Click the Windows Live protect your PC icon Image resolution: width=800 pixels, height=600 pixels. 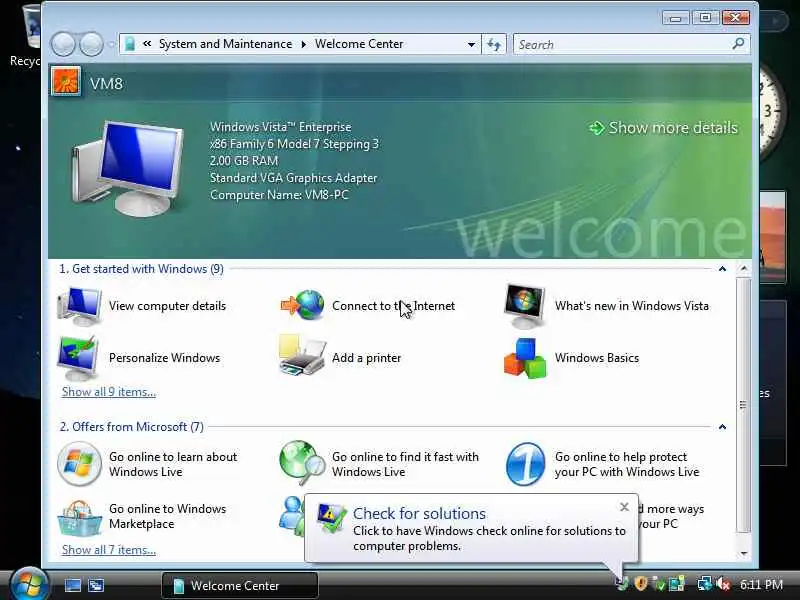pos(525,464)
